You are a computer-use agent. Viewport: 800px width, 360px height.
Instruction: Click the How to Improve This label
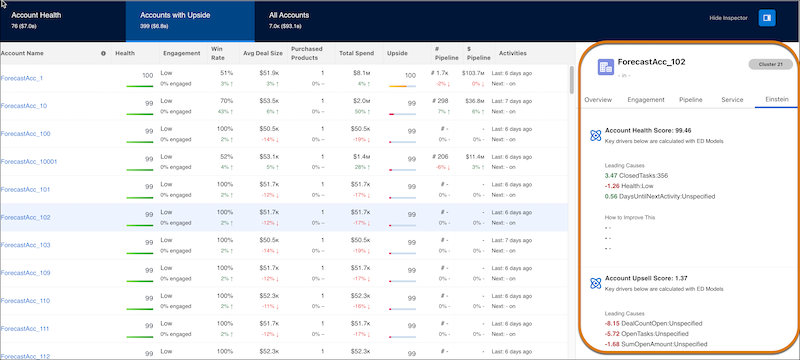(630, 217)
